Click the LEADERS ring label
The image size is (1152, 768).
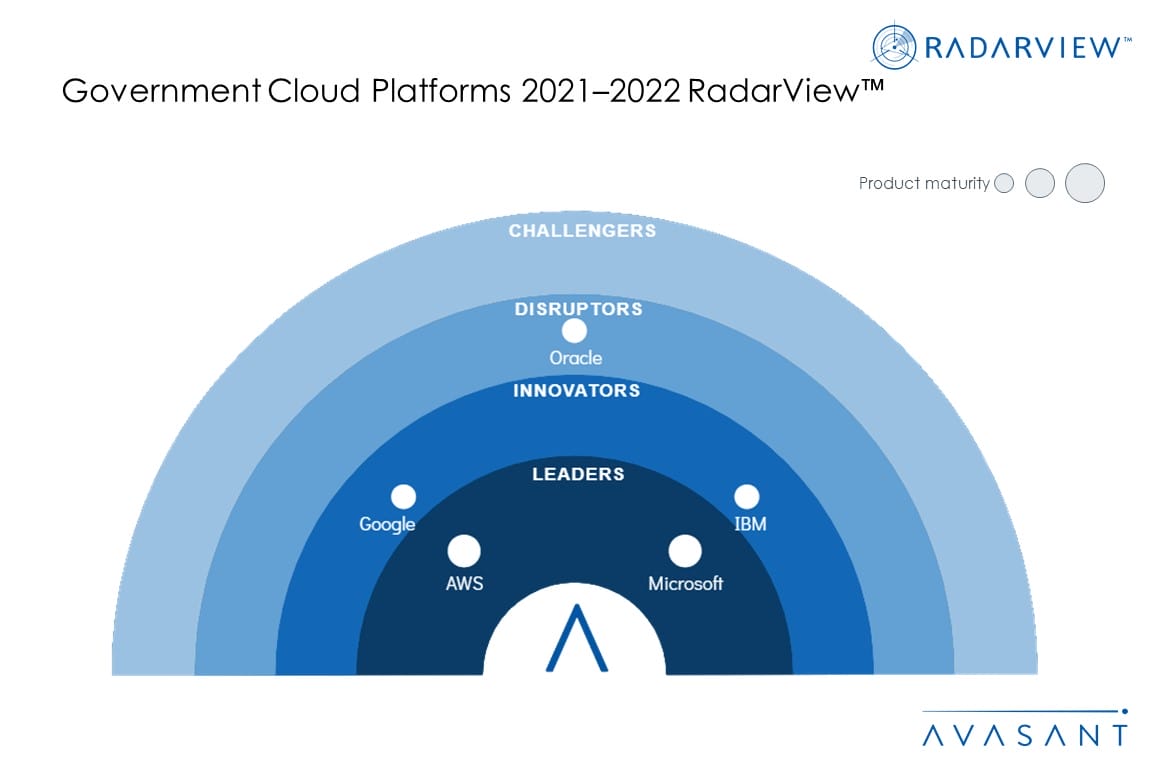point(578,474)
